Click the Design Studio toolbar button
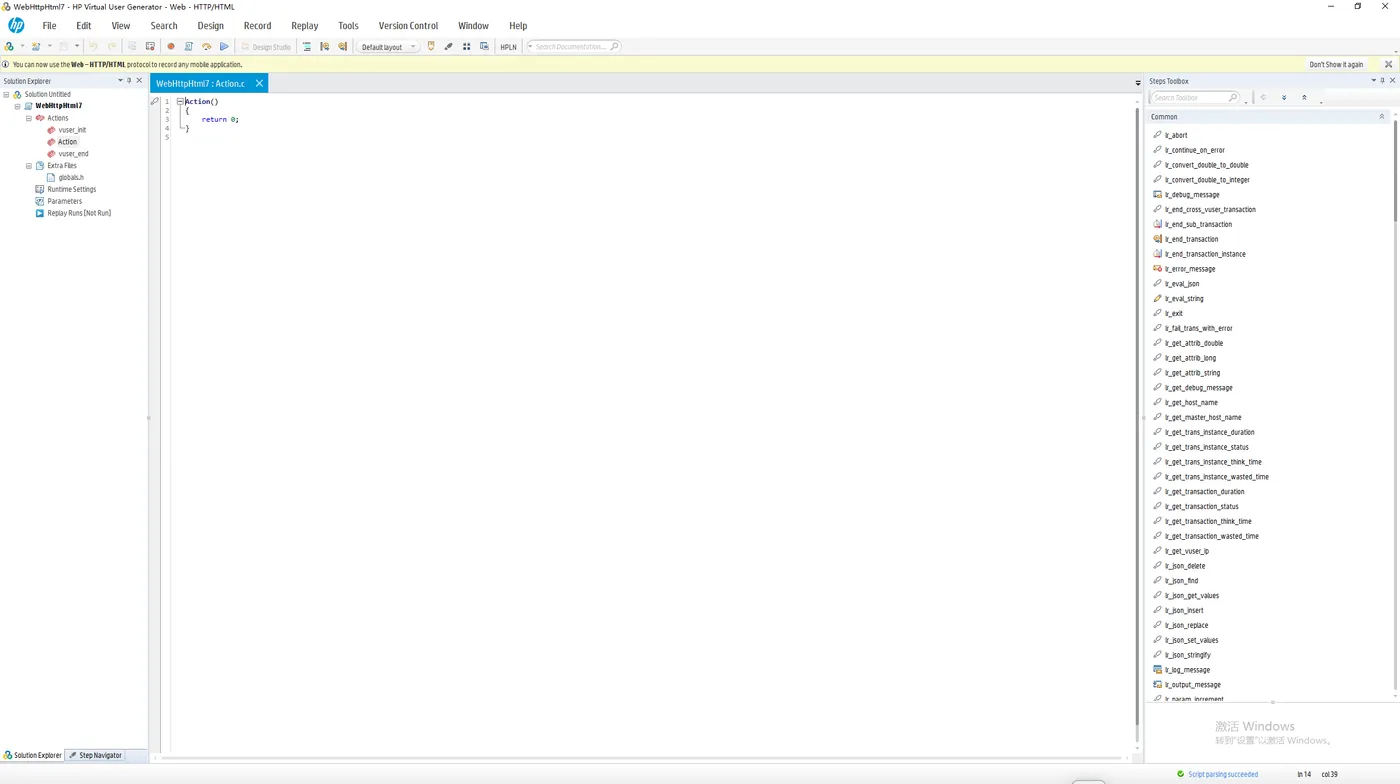 (266, 47)
